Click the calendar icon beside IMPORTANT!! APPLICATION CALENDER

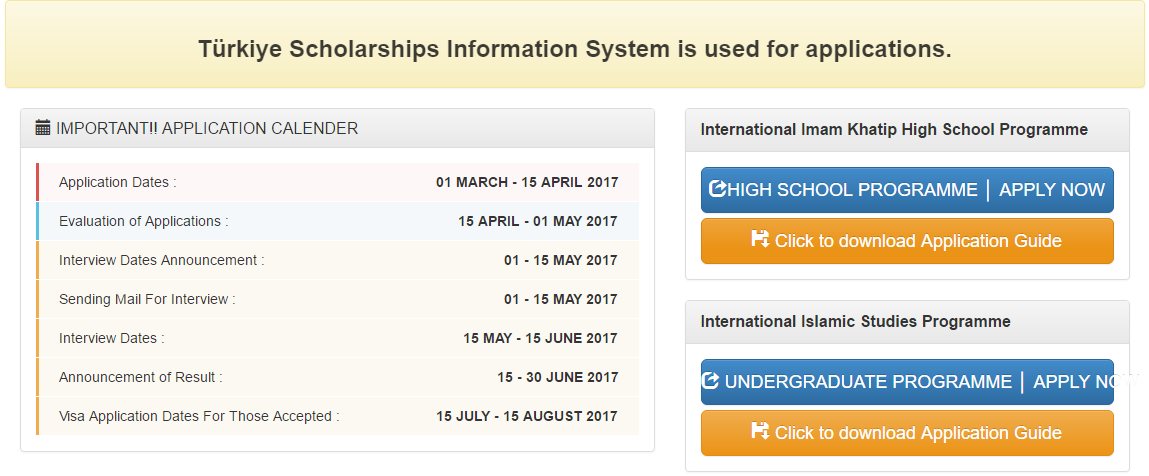coord(43,128)
